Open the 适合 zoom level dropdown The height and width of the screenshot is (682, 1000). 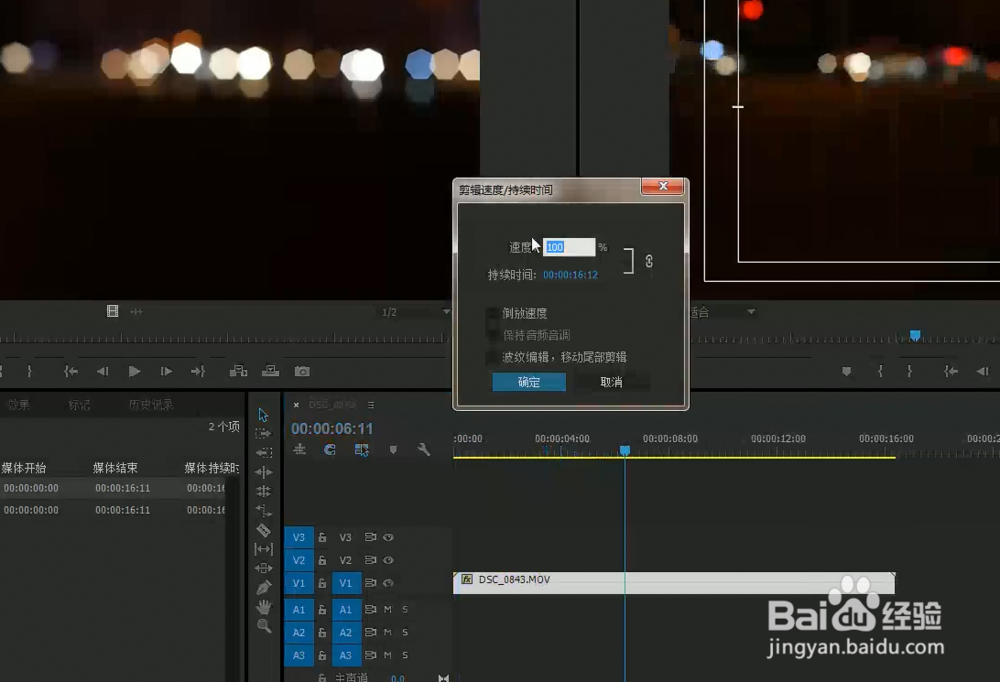(x=723, y=312)
